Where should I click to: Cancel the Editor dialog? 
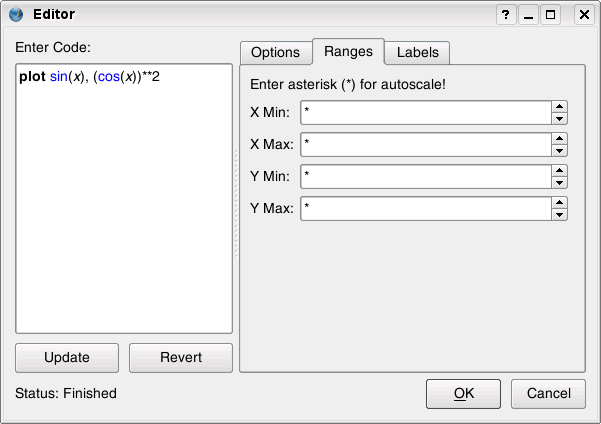coord(548,393)
